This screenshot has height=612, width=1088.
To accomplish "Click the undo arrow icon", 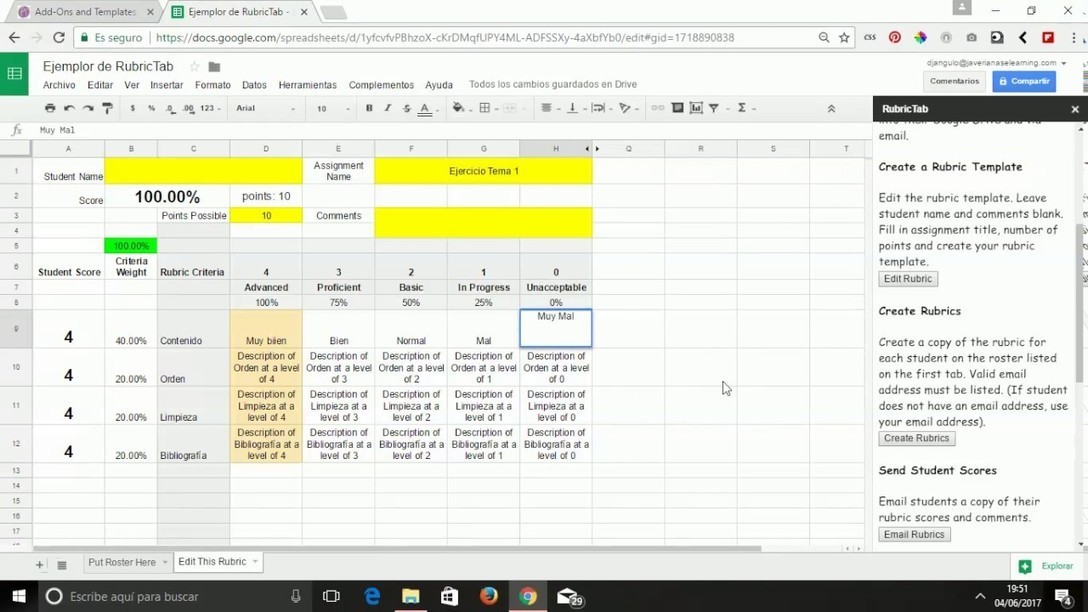I will [69, 108].
